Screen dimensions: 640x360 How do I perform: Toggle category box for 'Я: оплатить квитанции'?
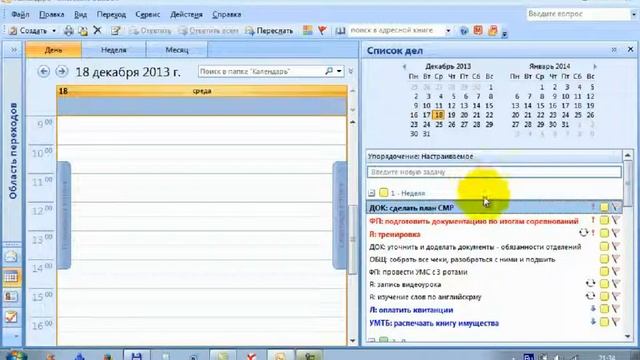pos(604,309)
